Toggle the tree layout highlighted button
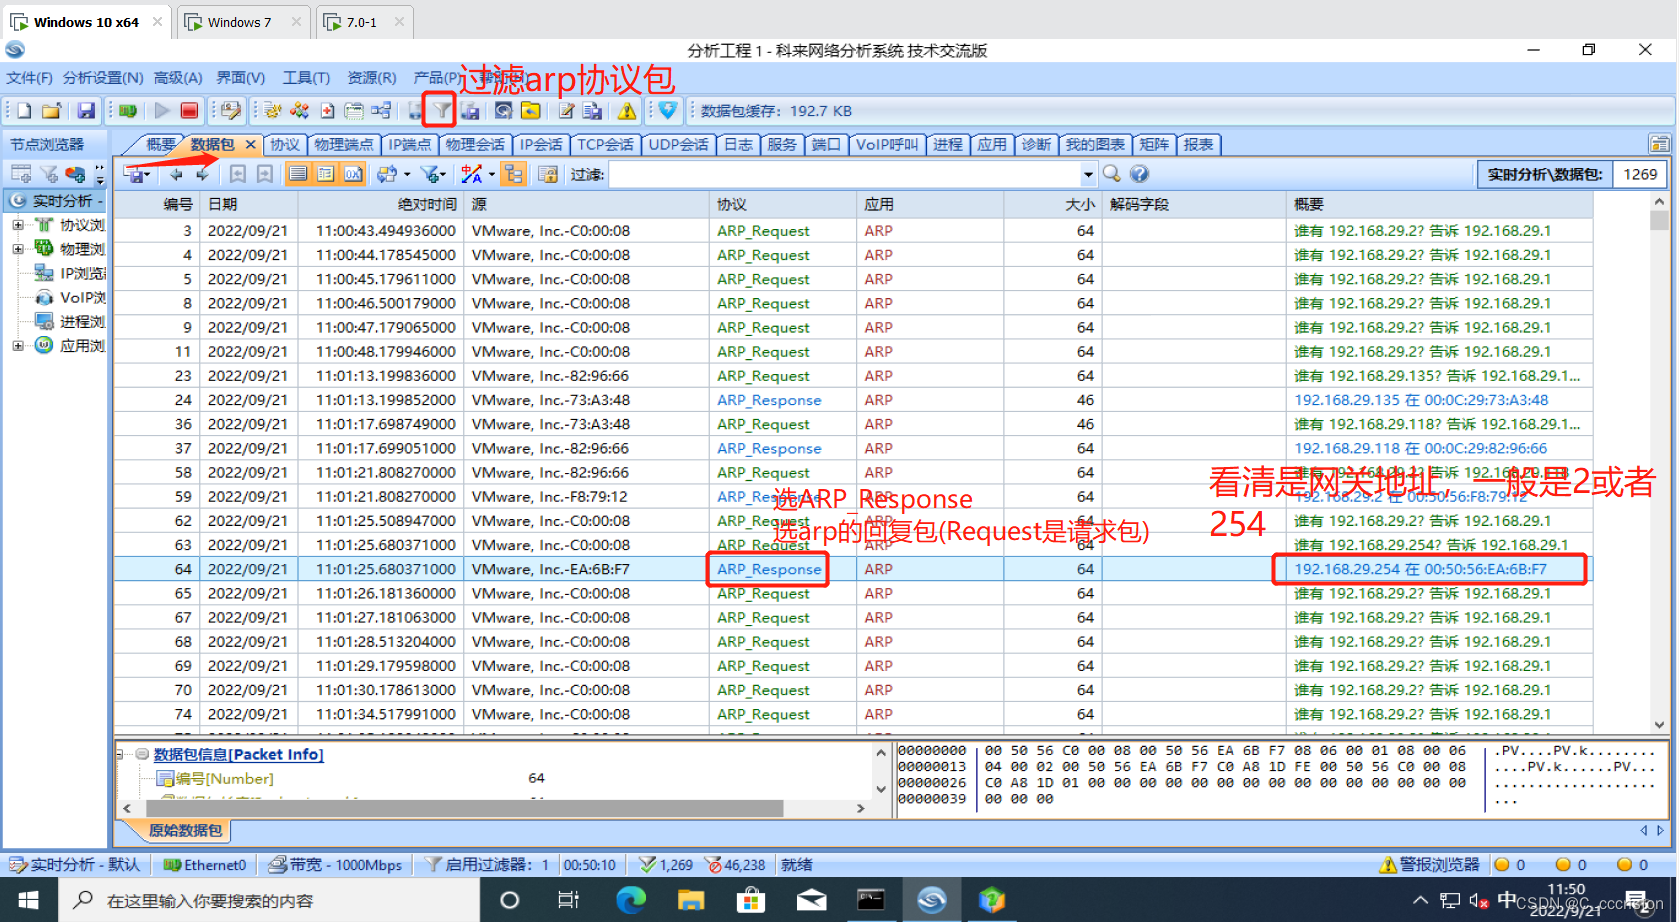Image resolution: width=1679 pixels, height=922 pixels. [x=514, y=174]
